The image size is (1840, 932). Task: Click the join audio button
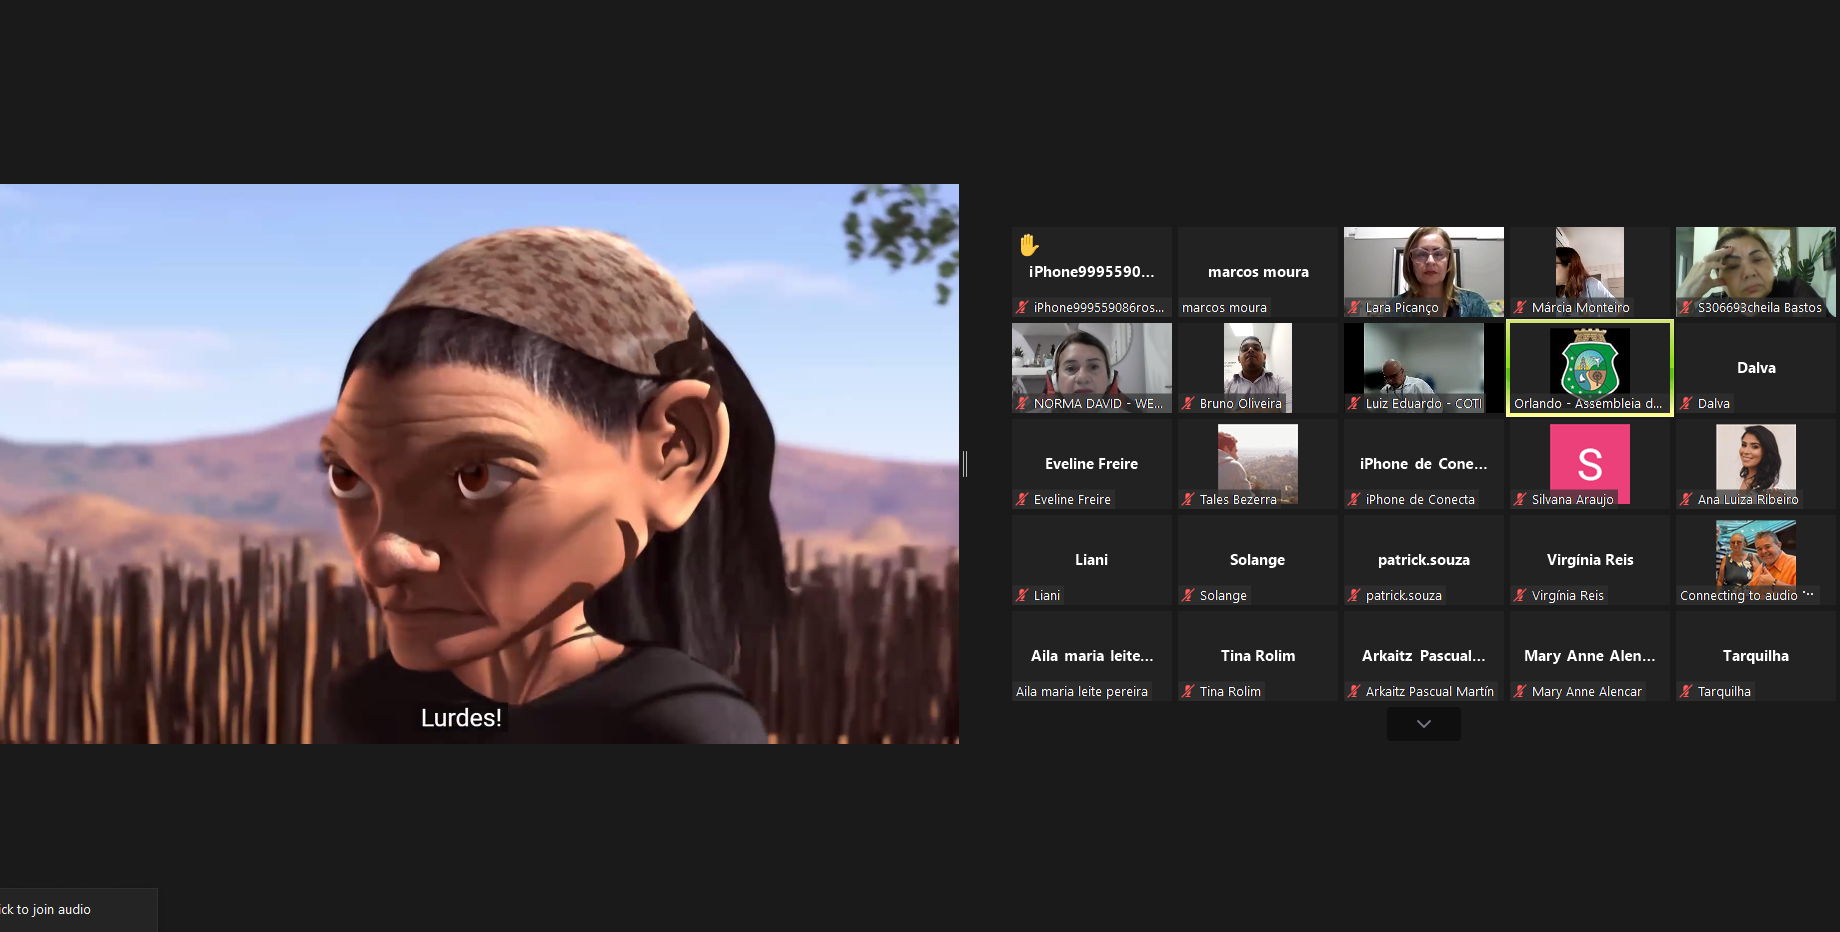pyautogui.click(x=60, y=910)
